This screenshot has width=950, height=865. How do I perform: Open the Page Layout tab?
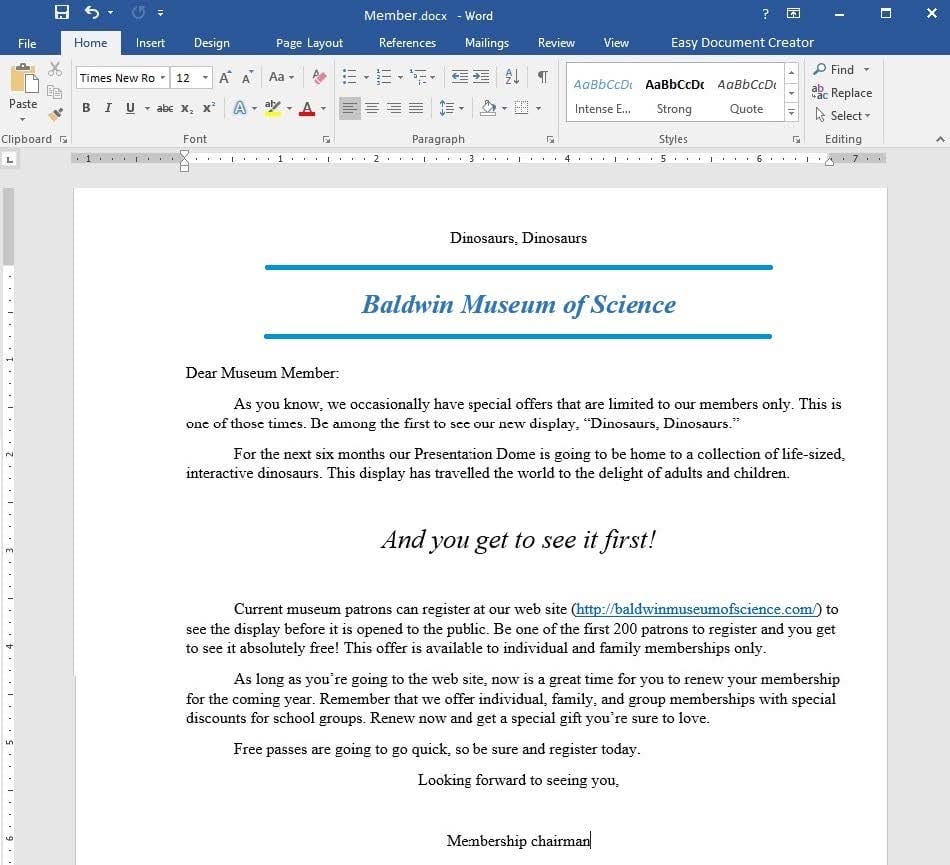[309, 43]
